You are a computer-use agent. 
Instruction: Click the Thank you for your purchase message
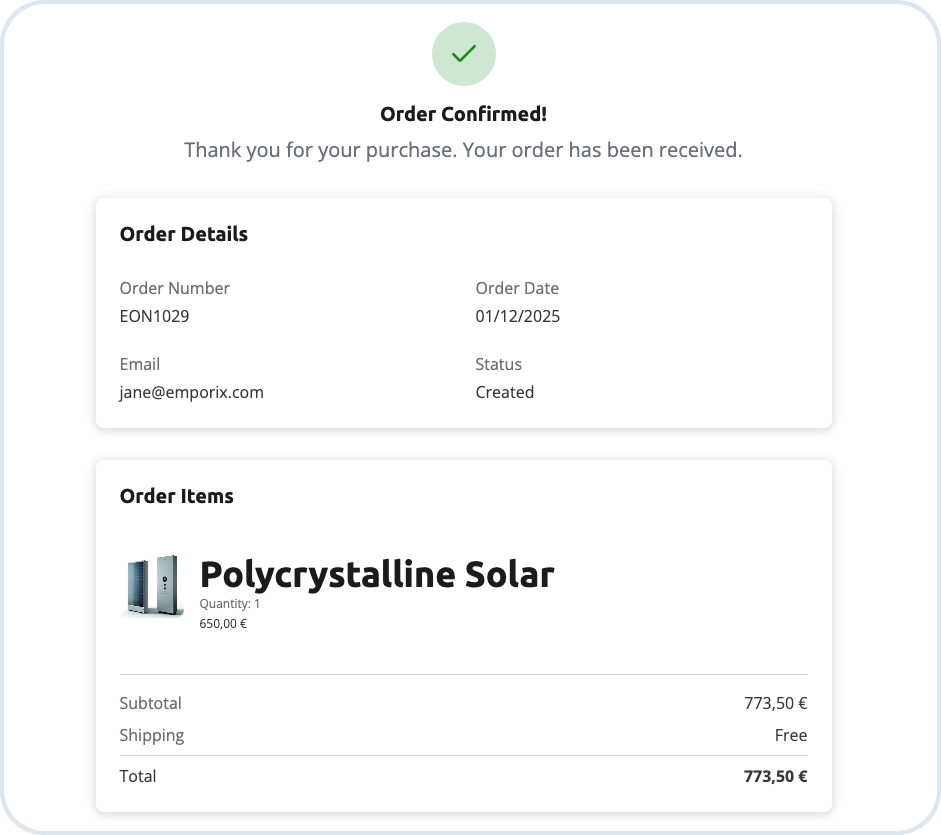[x=463, y=150]
